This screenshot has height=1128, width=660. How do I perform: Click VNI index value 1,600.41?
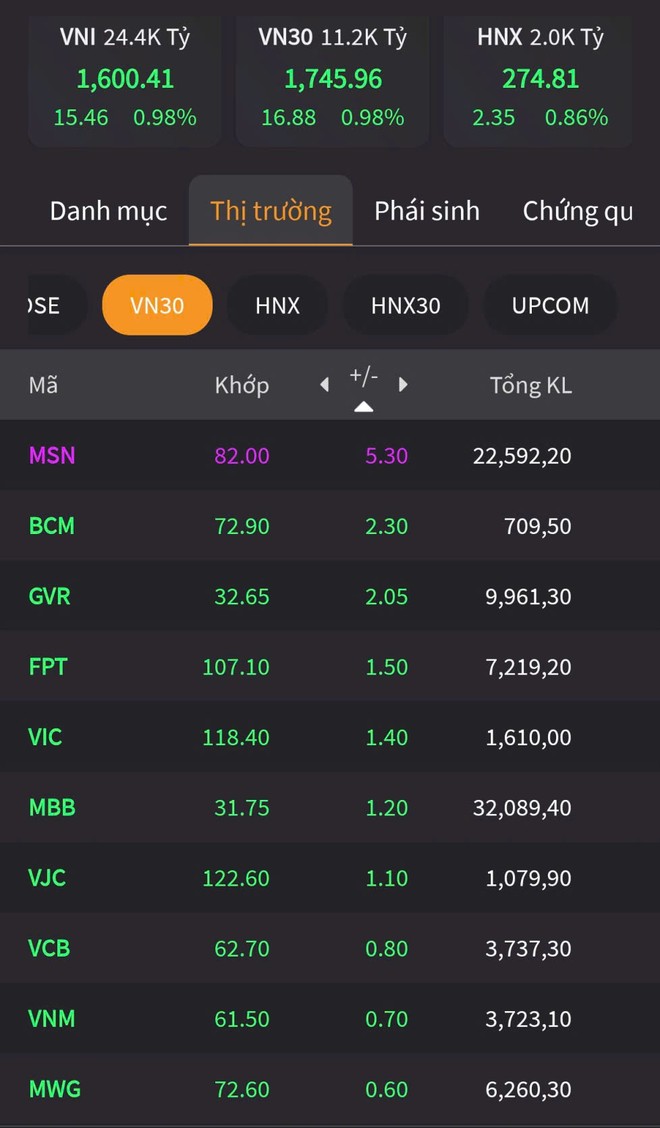[125, 79]
